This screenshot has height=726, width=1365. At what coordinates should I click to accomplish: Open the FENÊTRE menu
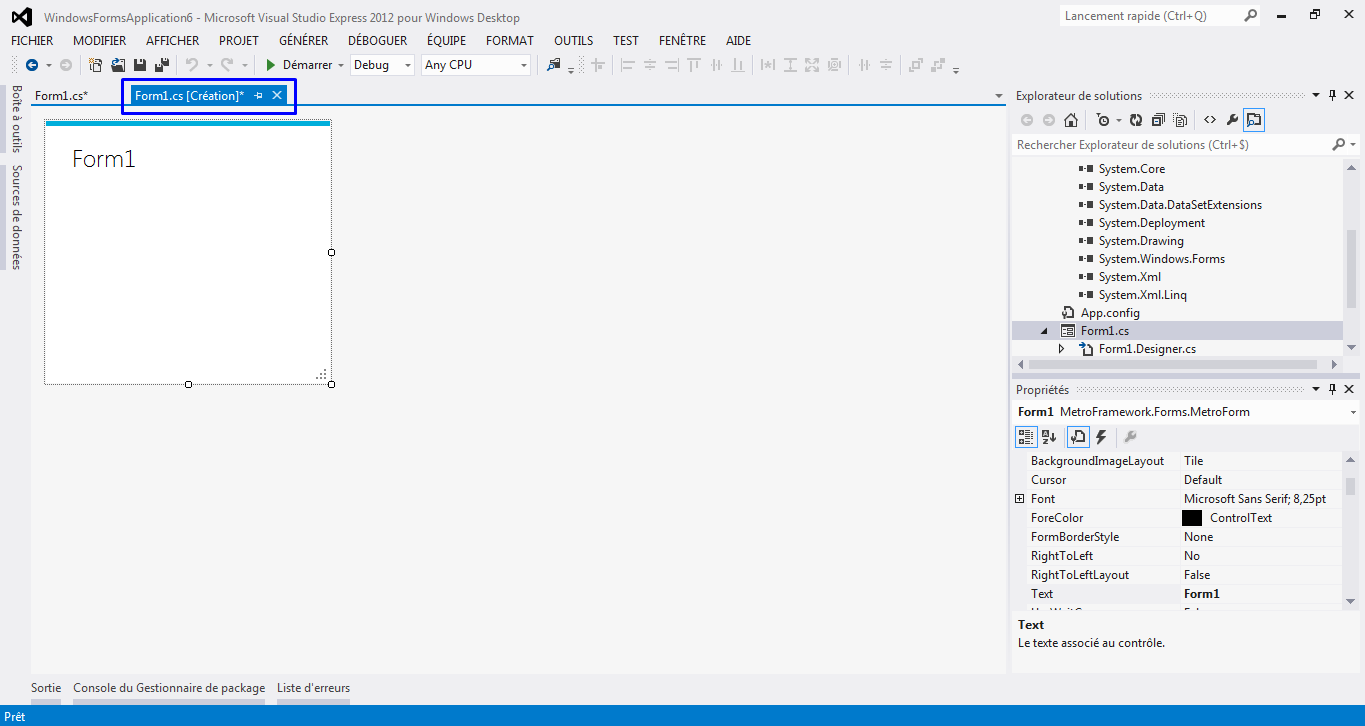(683, 41)
